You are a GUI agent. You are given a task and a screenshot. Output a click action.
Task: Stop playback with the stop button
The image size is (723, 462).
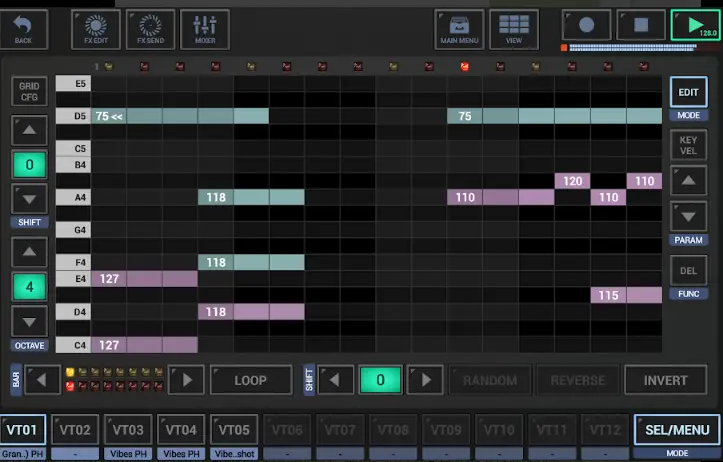click(641, 25)
